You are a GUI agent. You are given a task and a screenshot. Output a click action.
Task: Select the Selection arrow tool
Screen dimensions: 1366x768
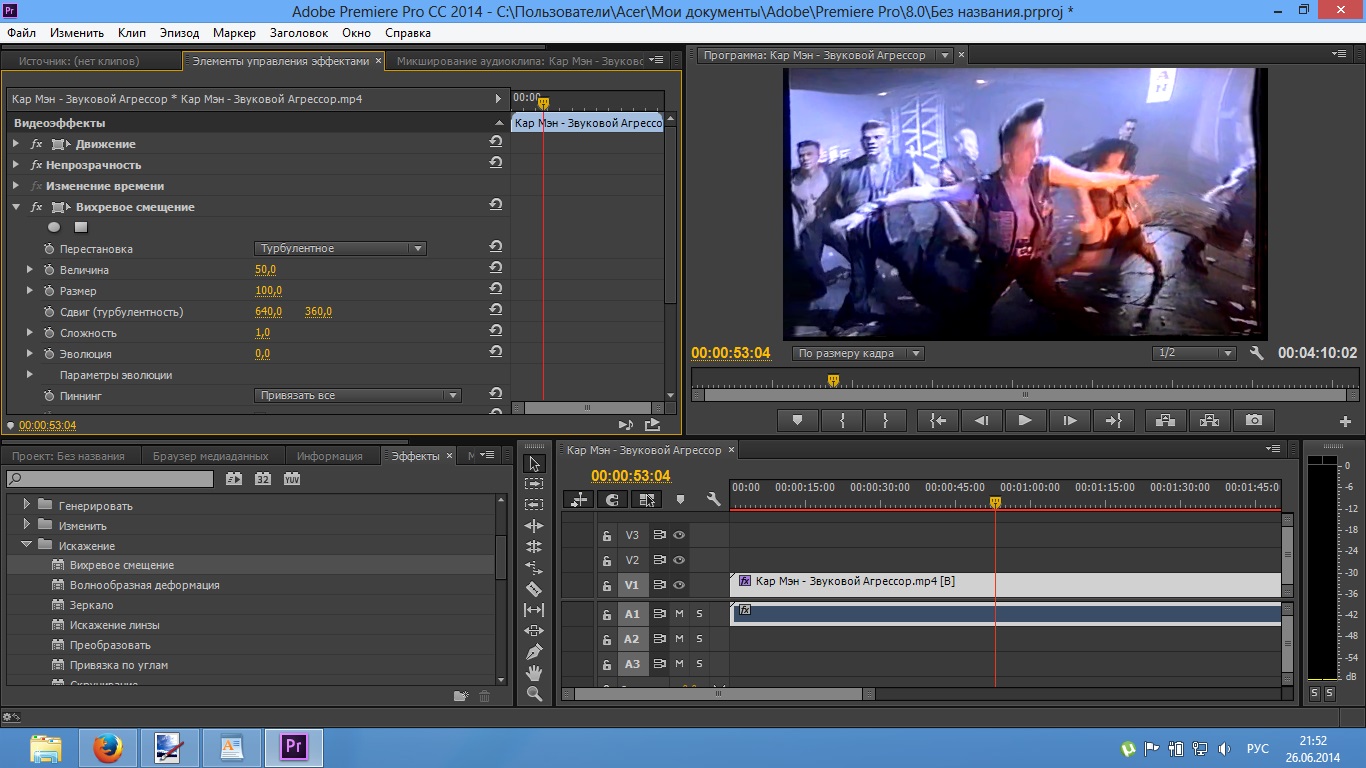[534, 463]
